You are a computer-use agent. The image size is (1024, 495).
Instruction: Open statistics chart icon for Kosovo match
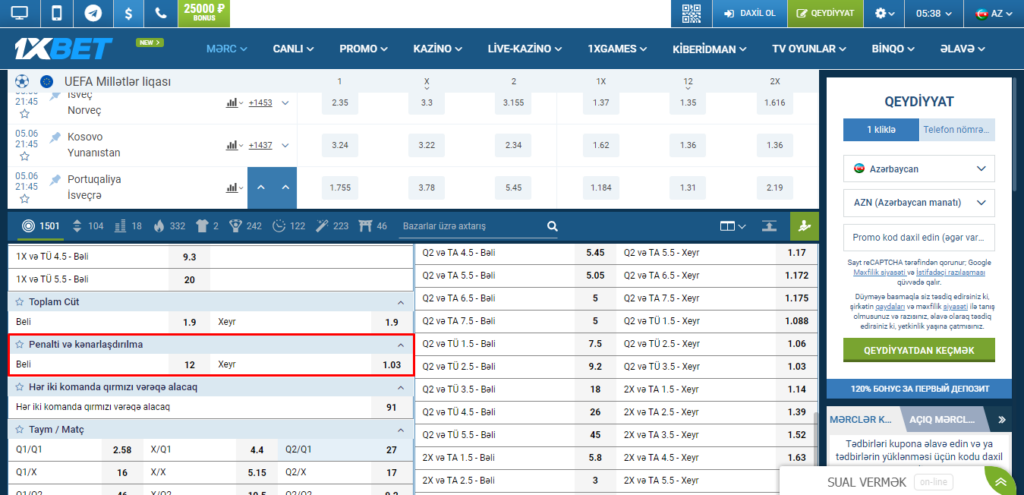click(234, 145)
